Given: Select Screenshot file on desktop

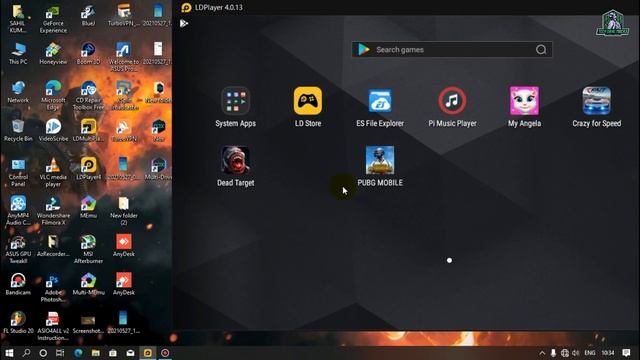Looking at the screenshot, I should 88,322.
